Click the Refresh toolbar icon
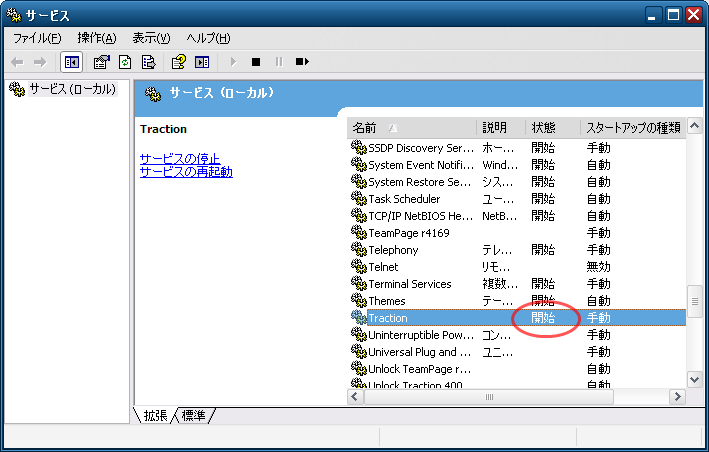Viewport: 709px width, 452px height. pyautogui.click(x=125, y=62)
